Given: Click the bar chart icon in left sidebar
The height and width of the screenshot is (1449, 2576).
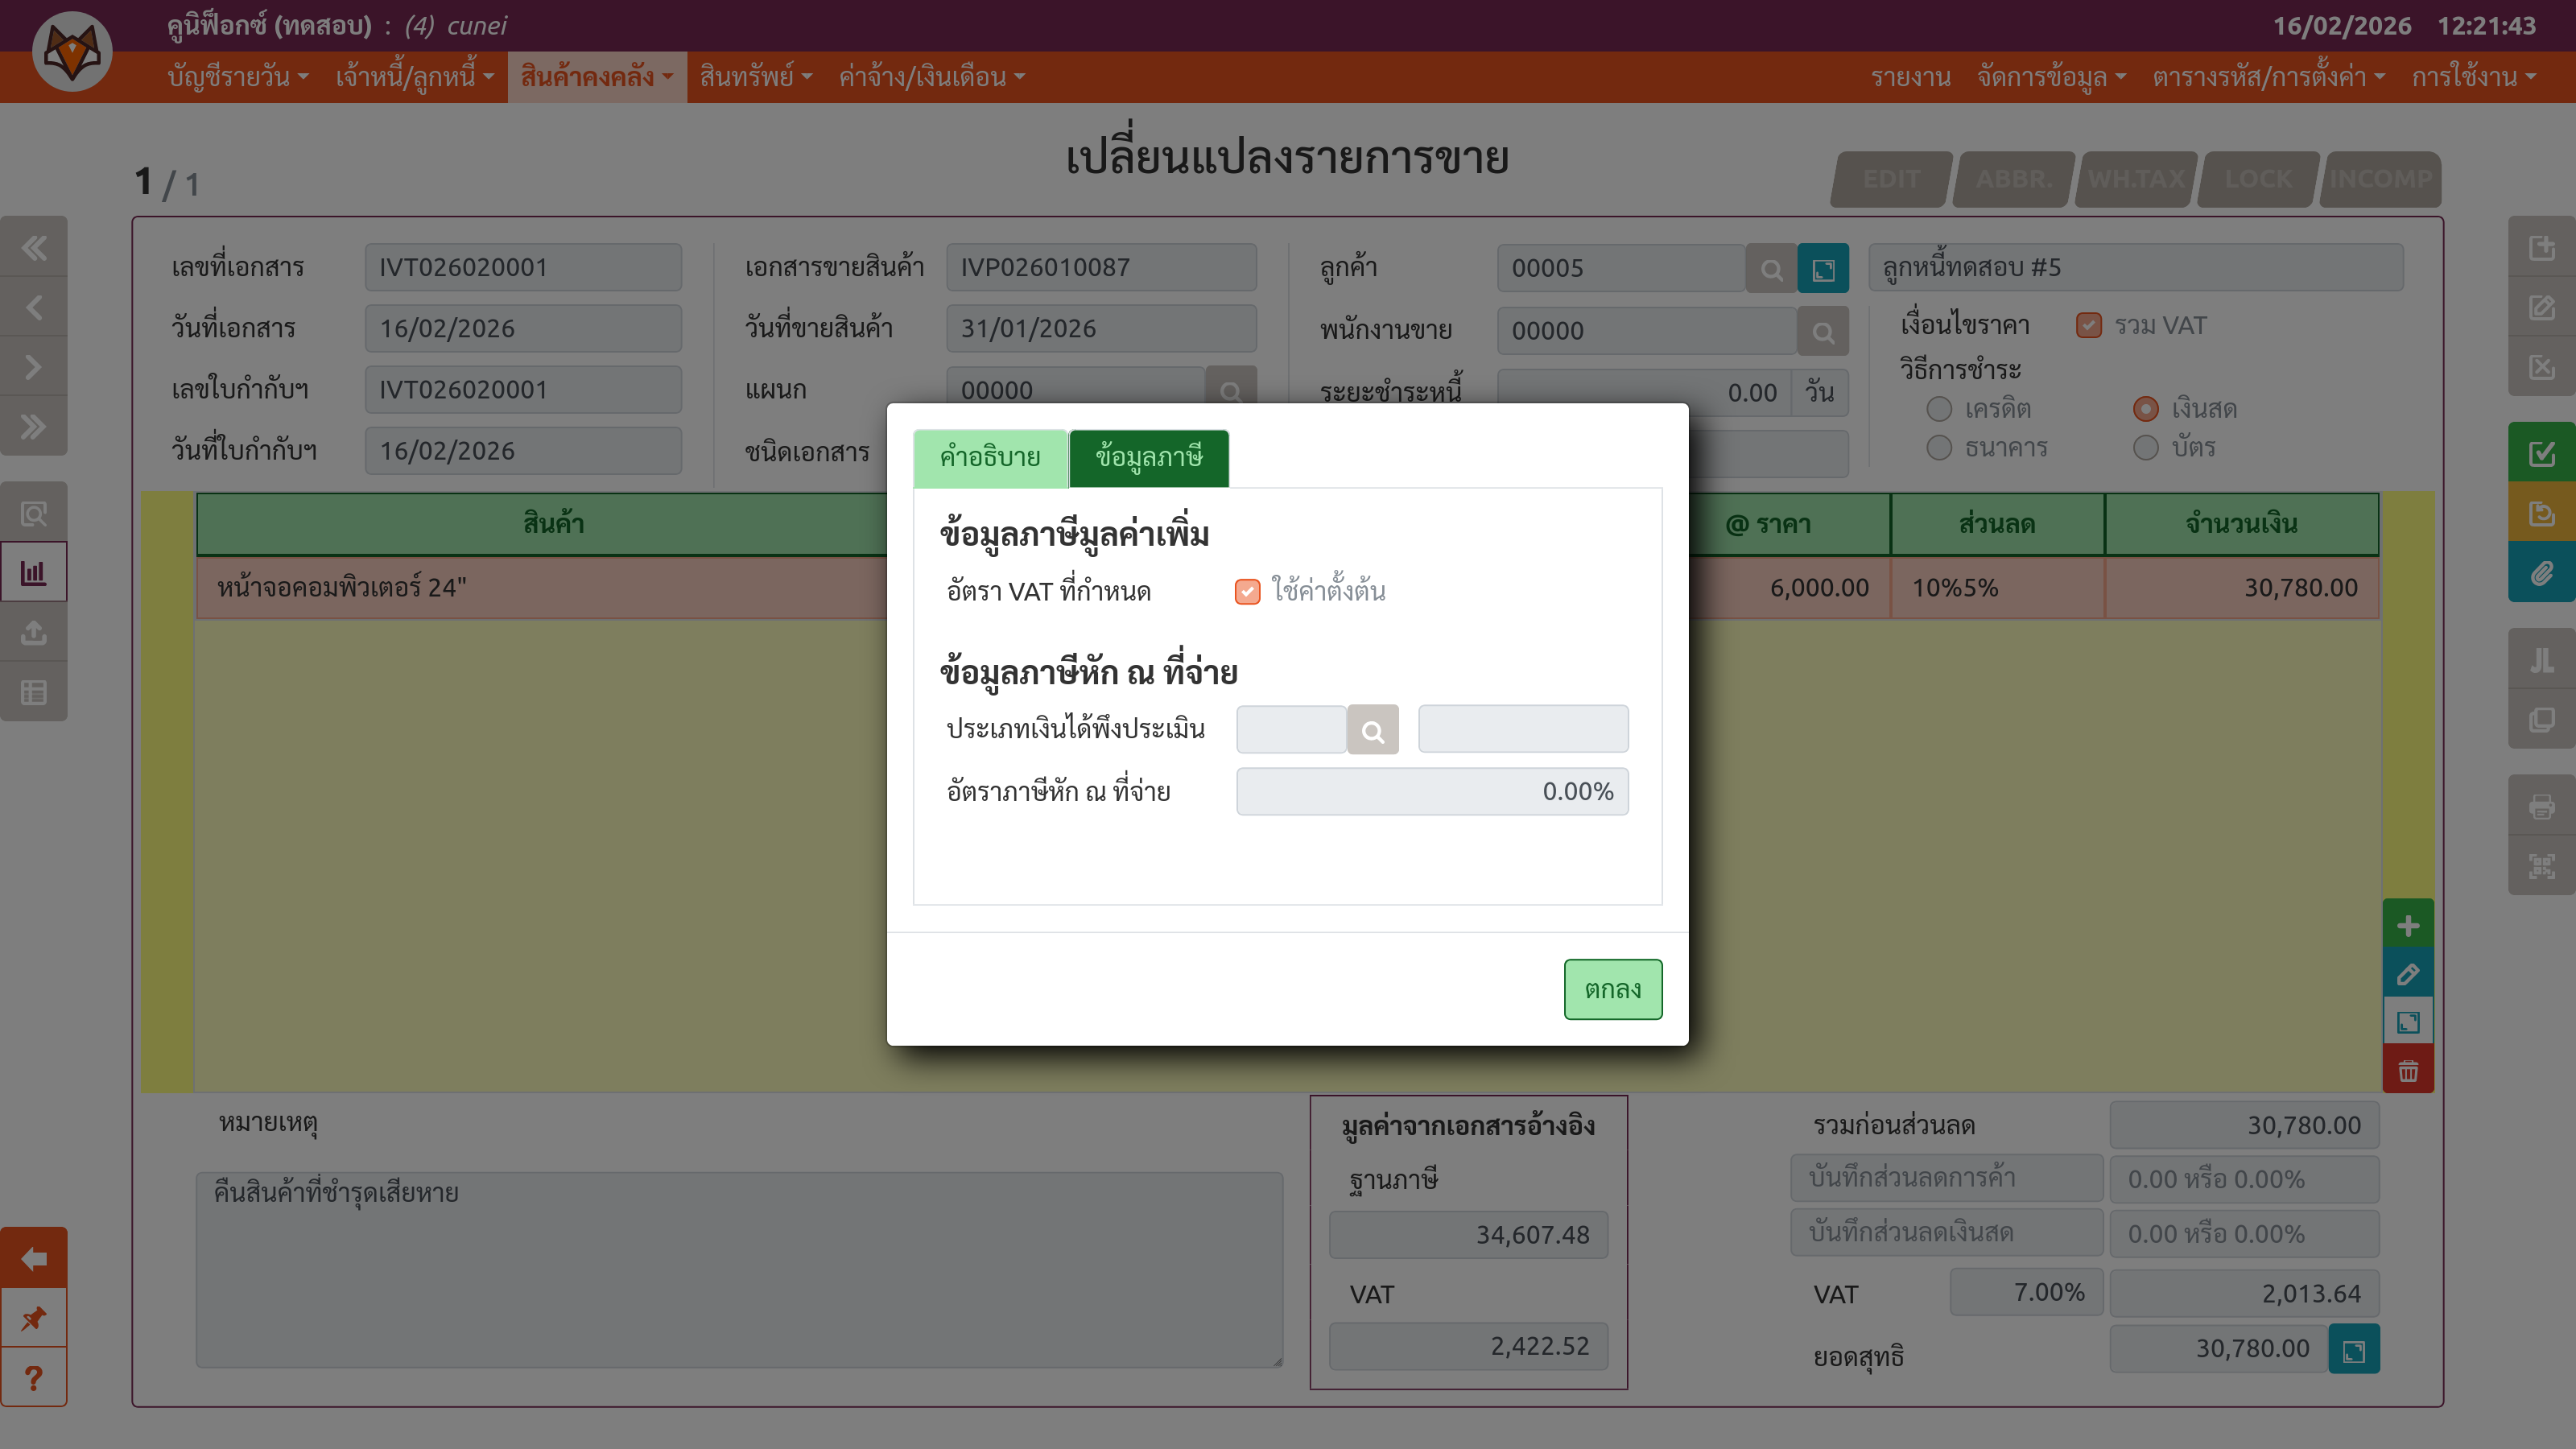Looking at the screenshot, I should pyautogui.click(x=33, y=573).
